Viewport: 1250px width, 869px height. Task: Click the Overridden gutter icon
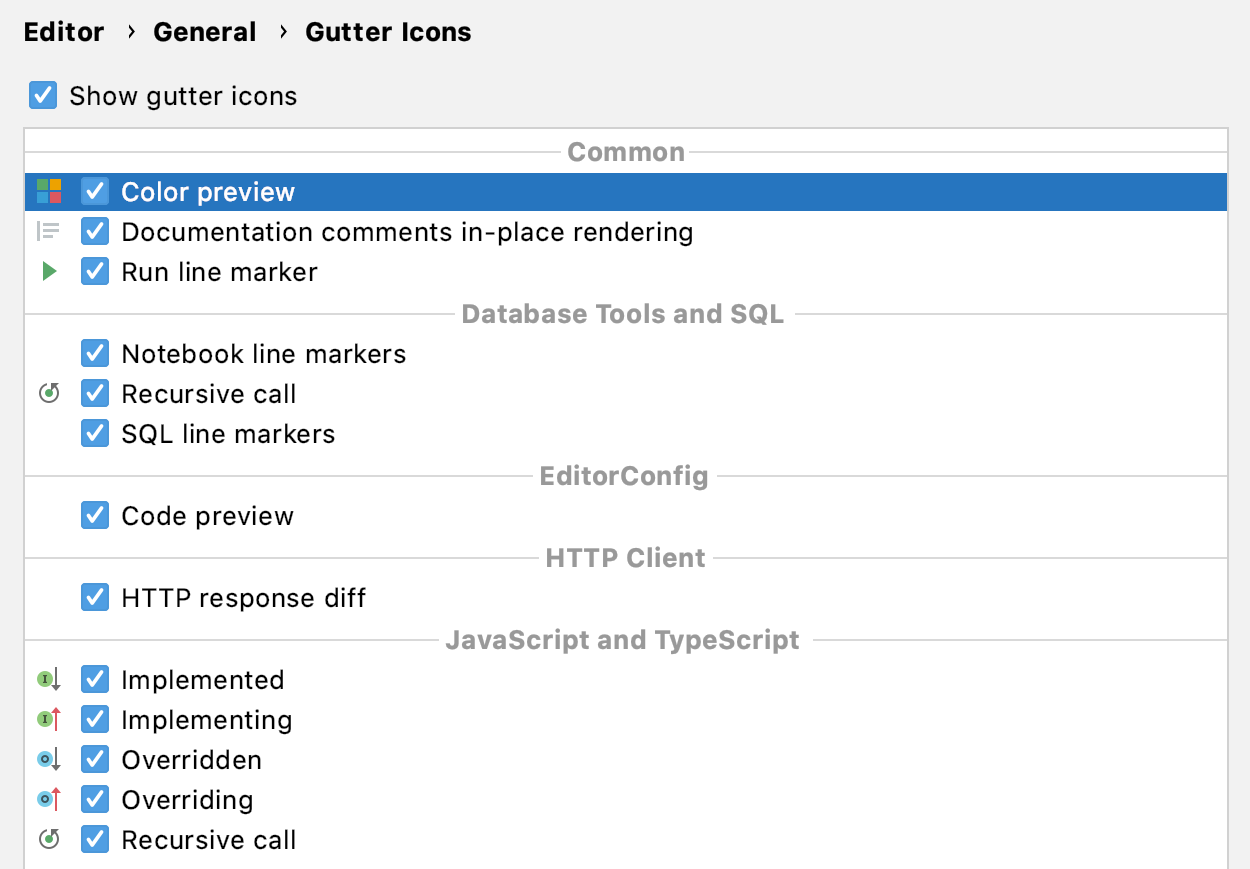coord(49,760)
